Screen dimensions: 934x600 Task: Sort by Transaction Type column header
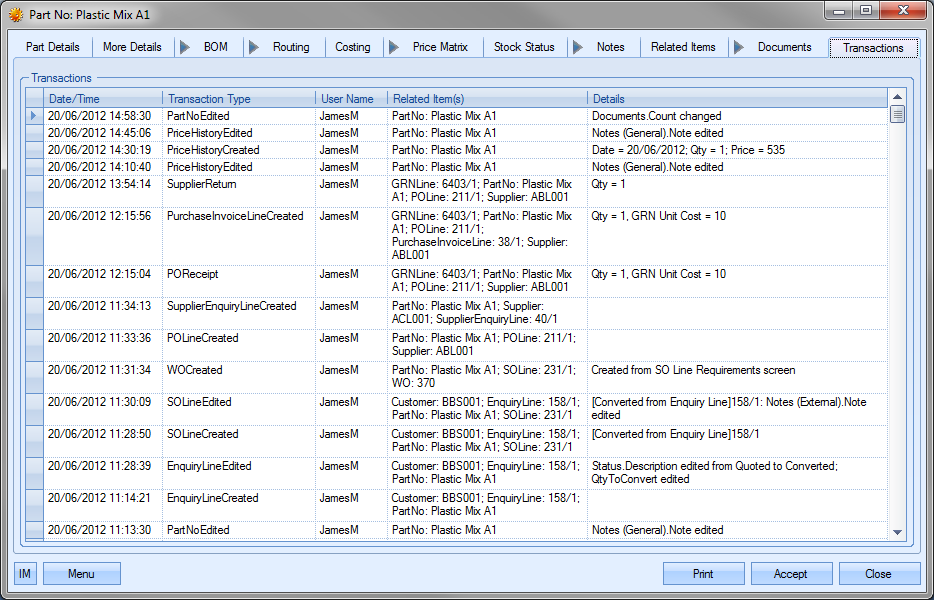pyautogui.click(x=239, y=99)
